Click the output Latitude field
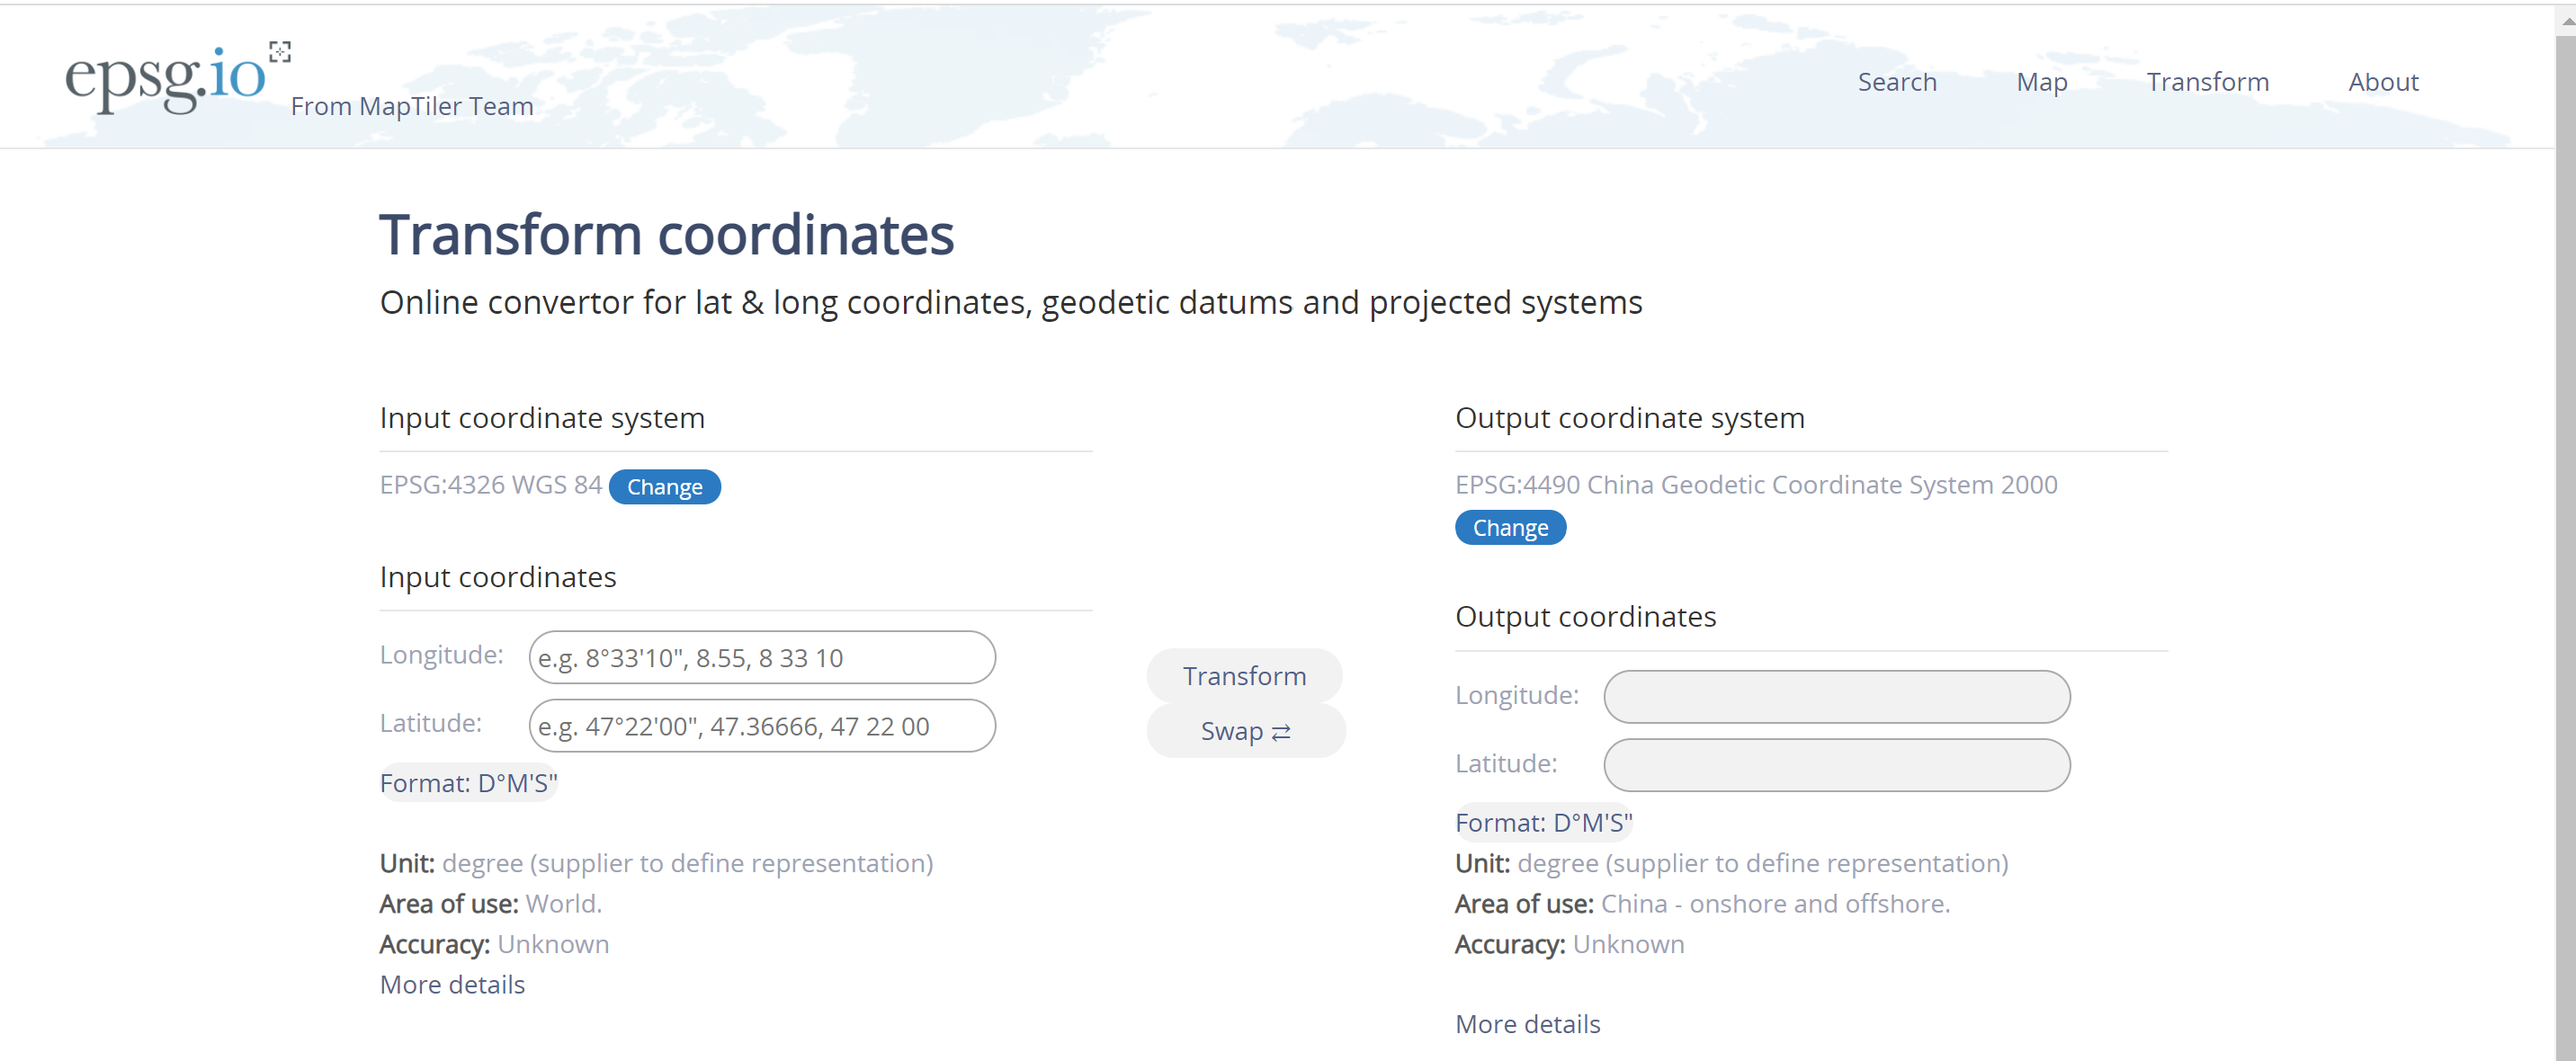 click(1836, 765)
